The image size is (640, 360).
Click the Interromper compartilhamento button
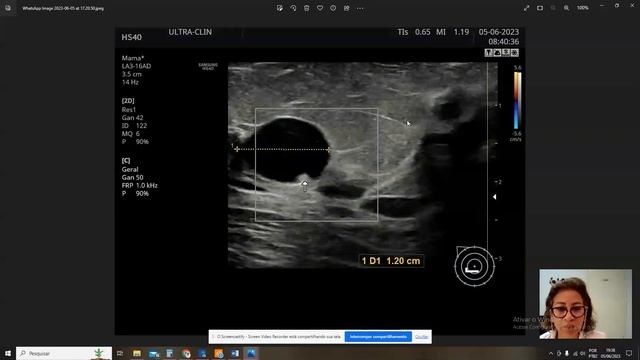point(378,337)
